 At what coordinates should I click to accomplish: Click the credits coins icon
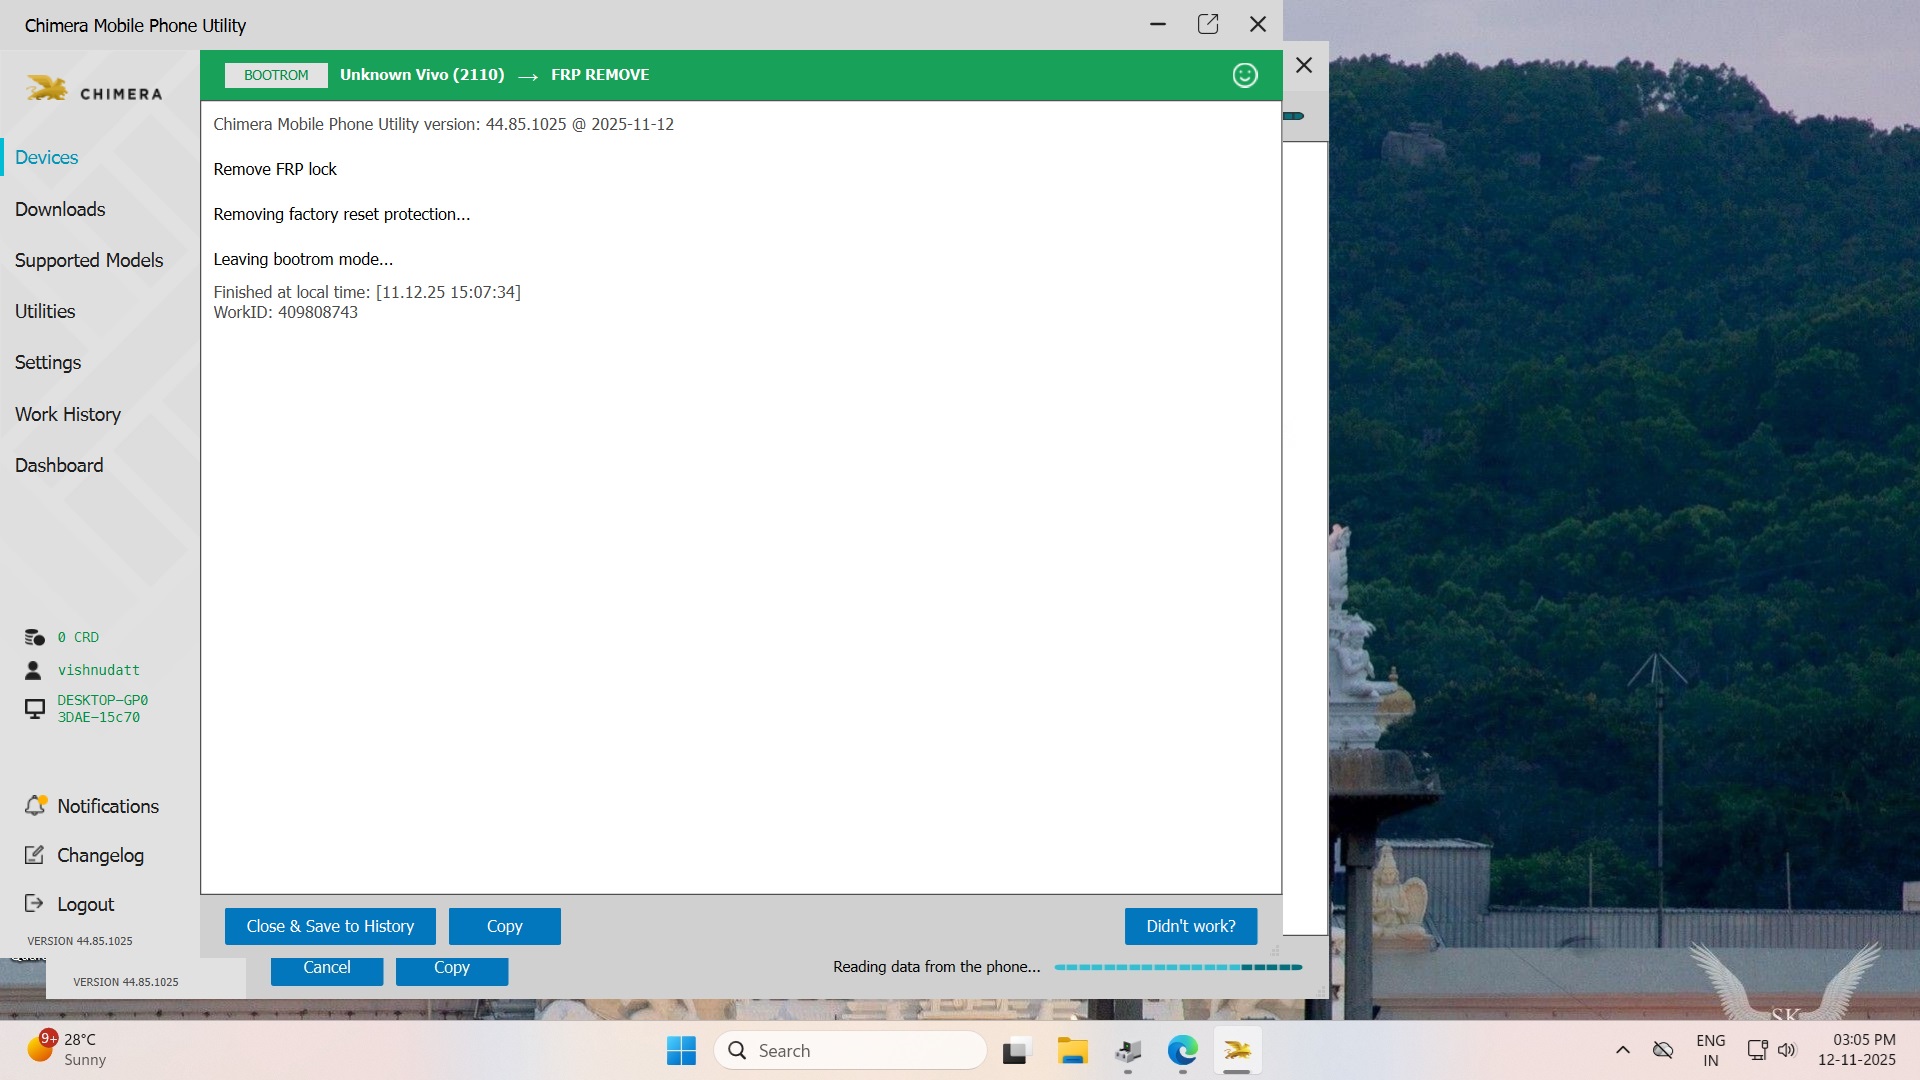[35, 637]
